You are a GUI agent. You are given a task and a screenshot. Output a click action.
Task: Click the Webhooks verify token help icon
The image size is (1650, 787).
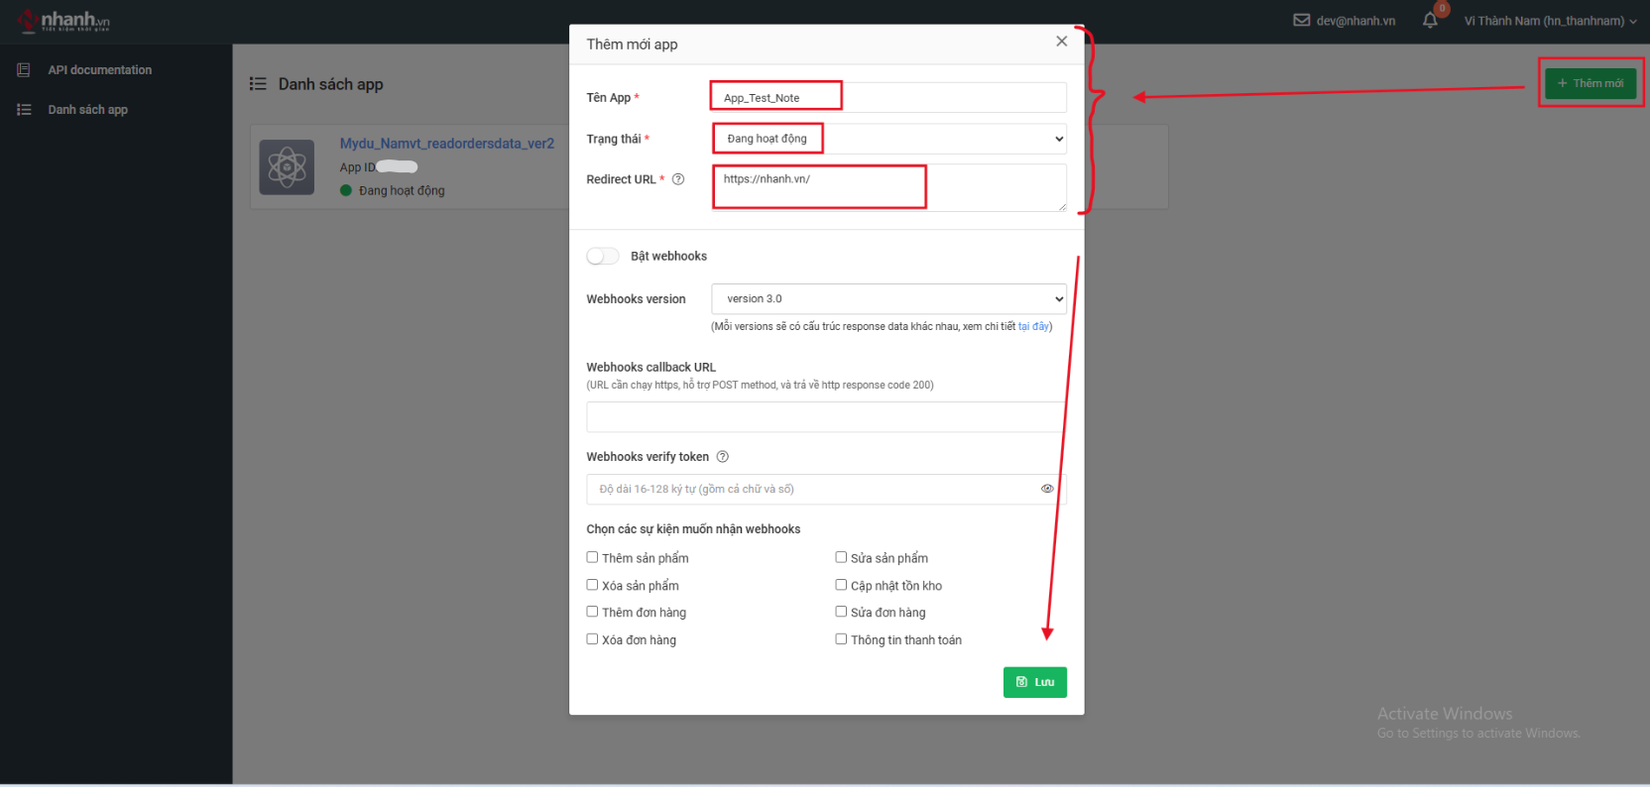point(723,457)
